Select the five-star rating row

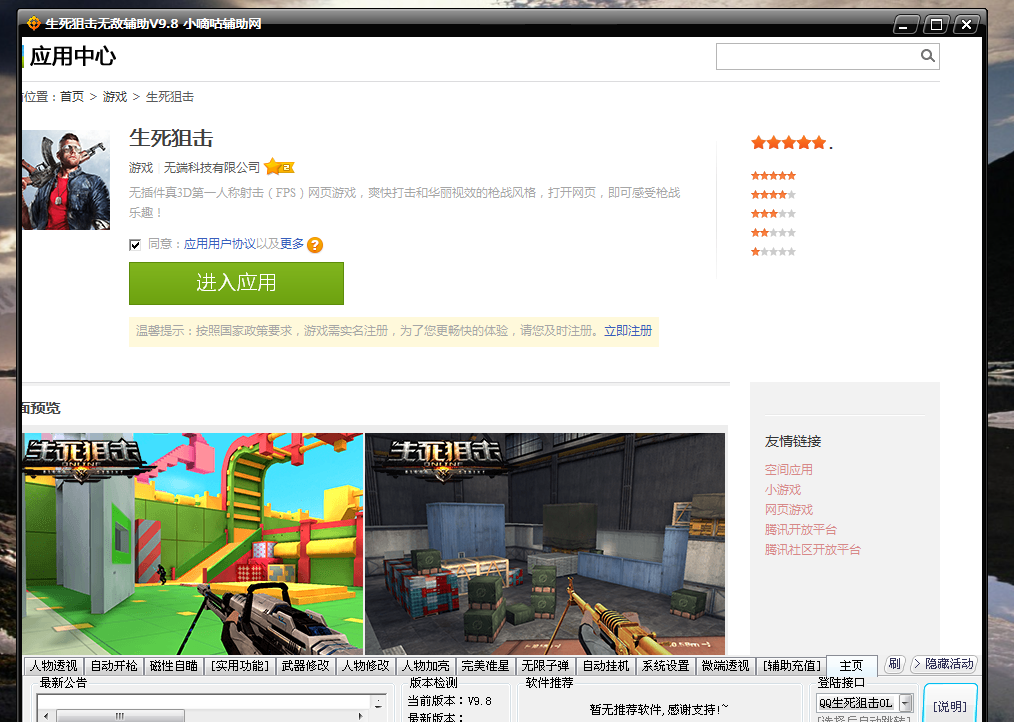(773, 176)
